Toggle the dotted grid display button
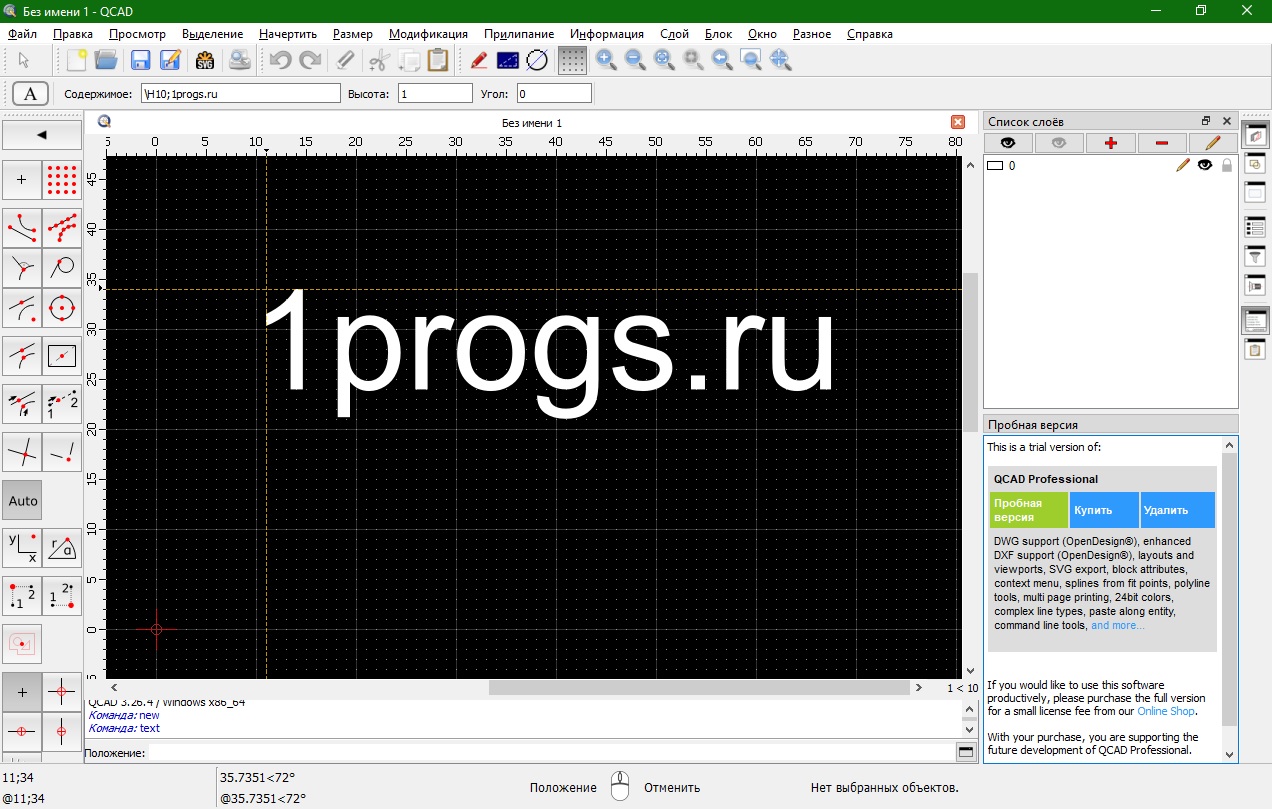 pos(572,60)
